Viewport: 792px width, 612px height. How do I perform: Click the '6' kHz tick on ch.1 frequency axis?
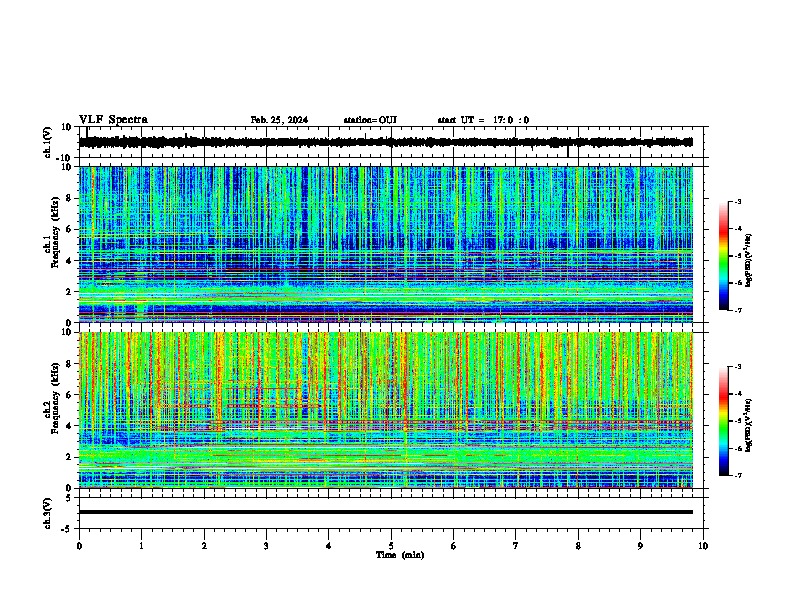70,229
